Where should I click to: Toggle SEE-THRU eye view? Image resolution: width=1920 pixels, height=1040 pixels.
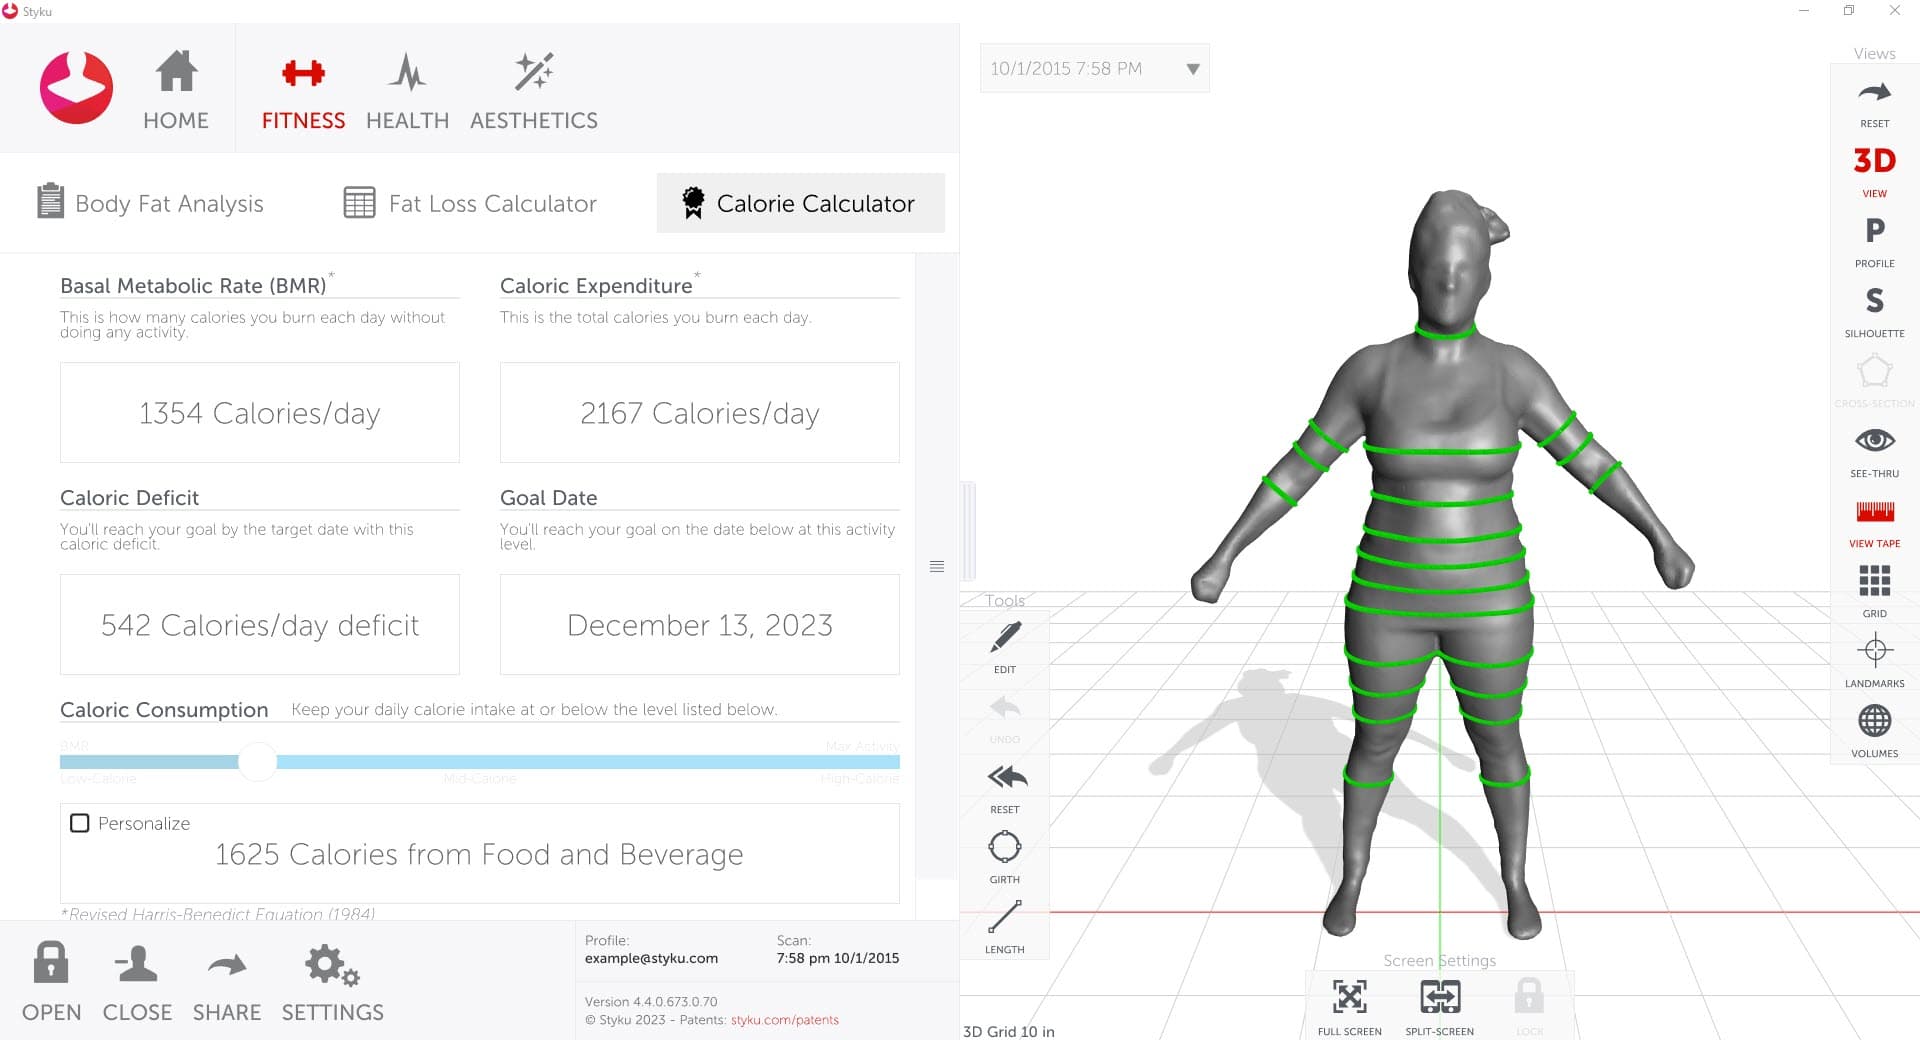pyautogui.click(x=1874, y=452)
